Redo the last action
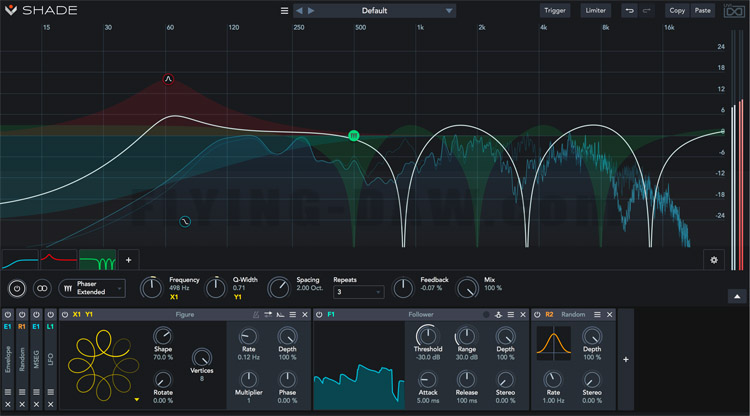 pos(647,11)
